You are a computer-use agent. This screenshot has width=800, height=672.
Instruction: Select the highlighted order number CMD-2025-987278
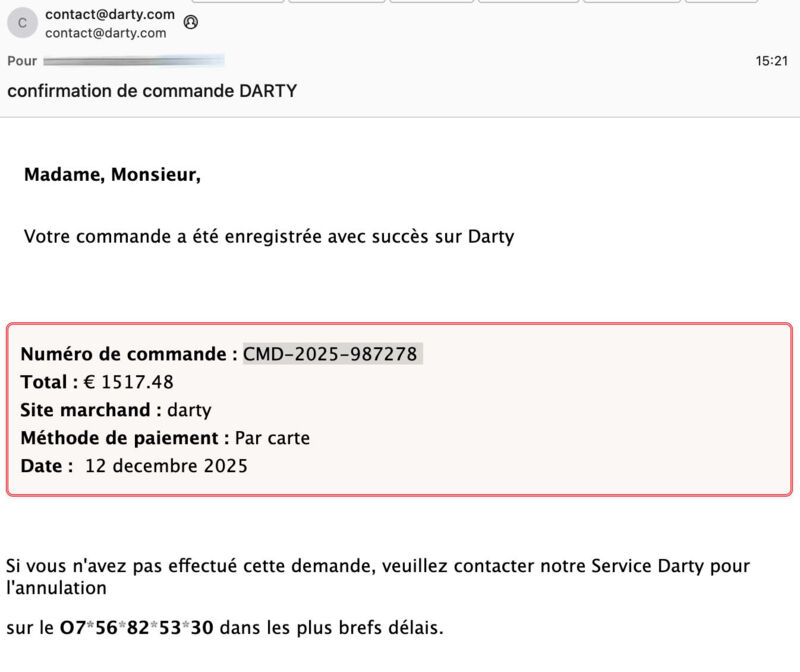[330, 354]
